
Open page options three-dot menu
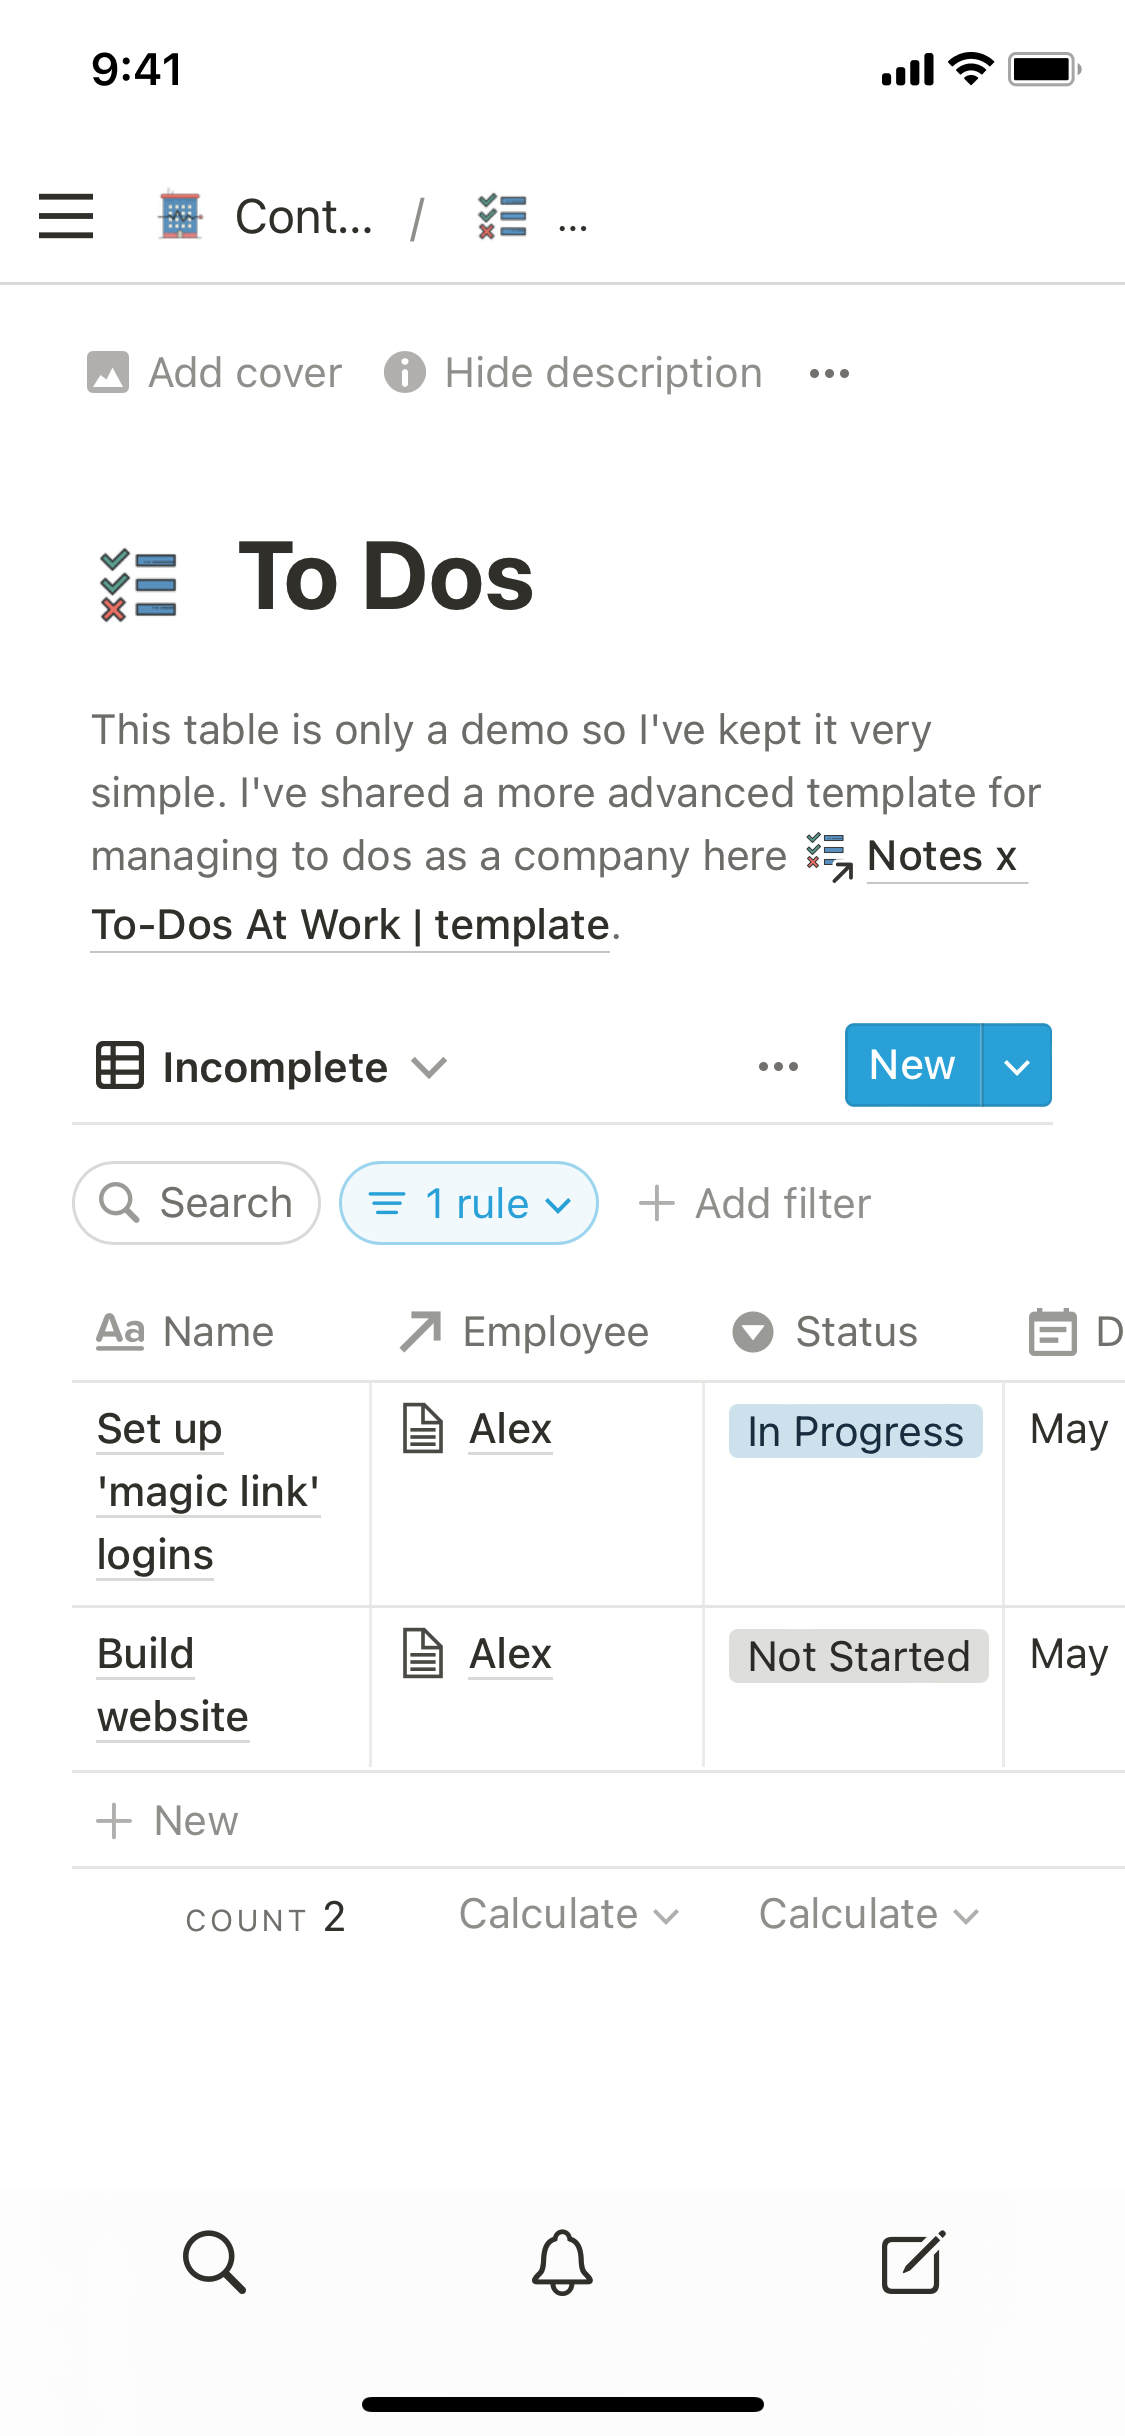(x=829, y=374)
